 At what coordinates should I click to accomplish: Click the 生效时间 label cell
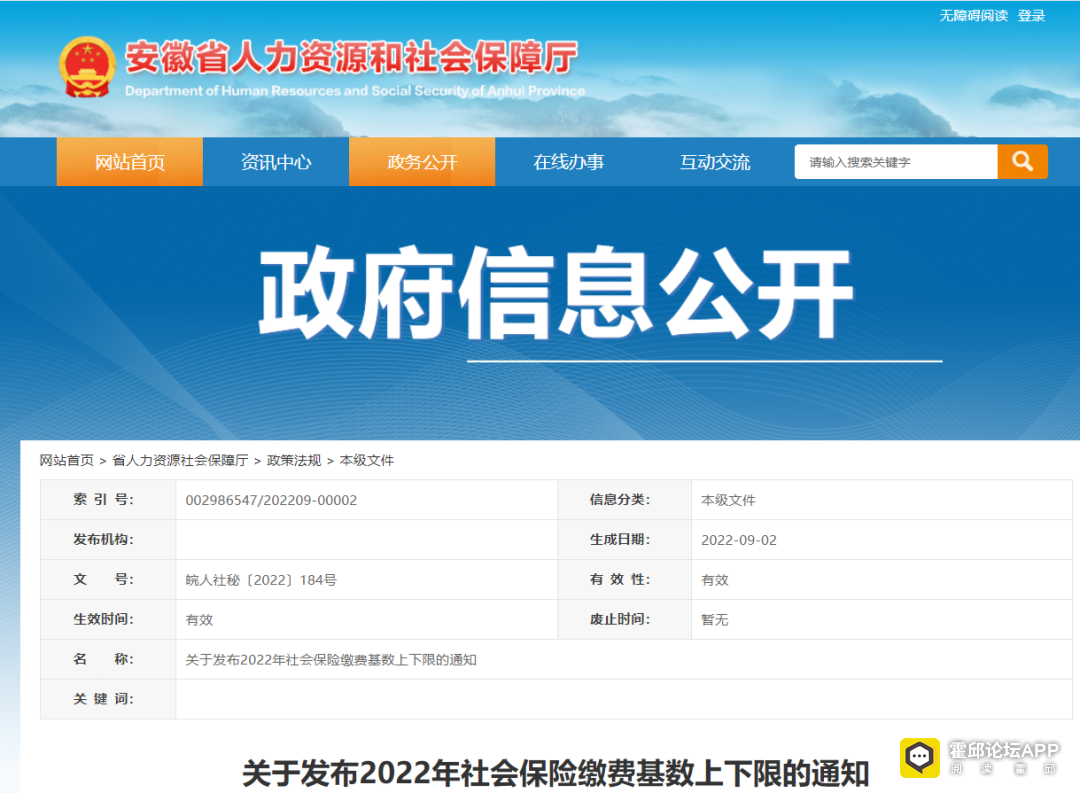coord(108,619)
